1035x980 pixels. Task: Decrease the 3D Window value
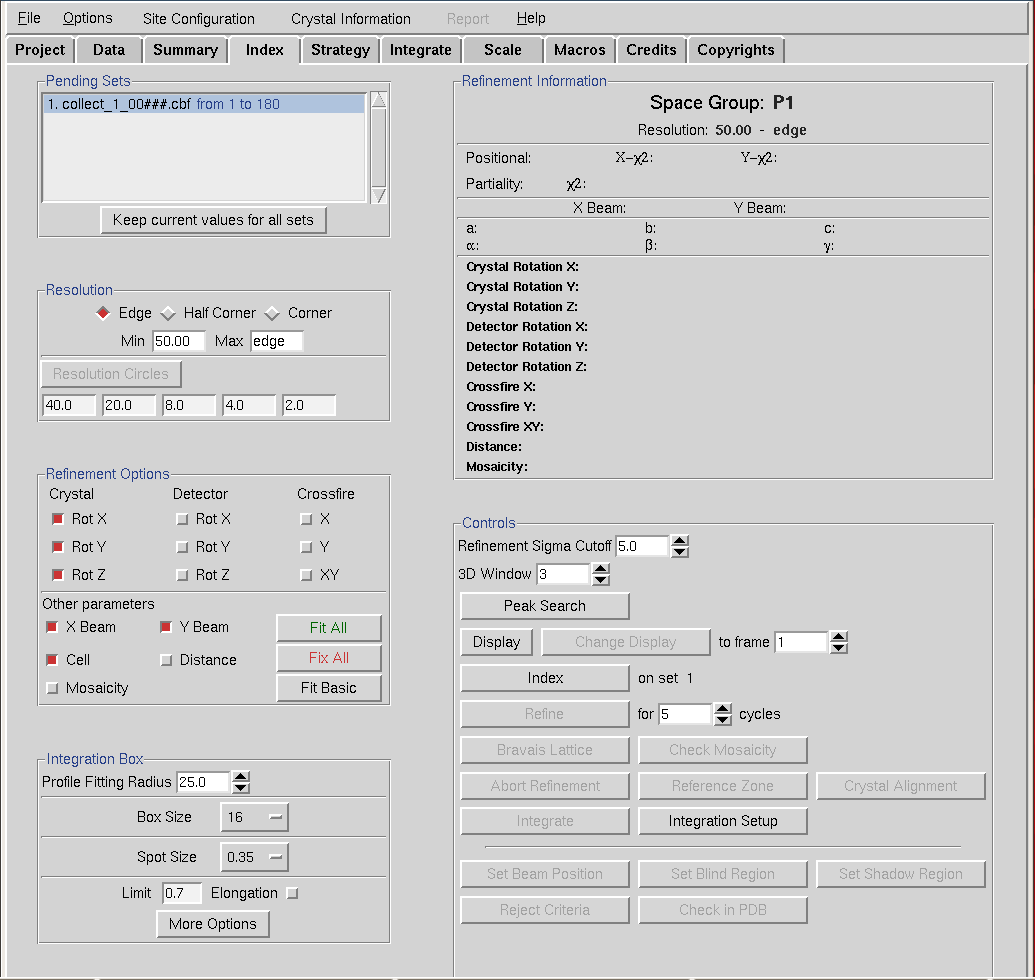coord(600,580)
